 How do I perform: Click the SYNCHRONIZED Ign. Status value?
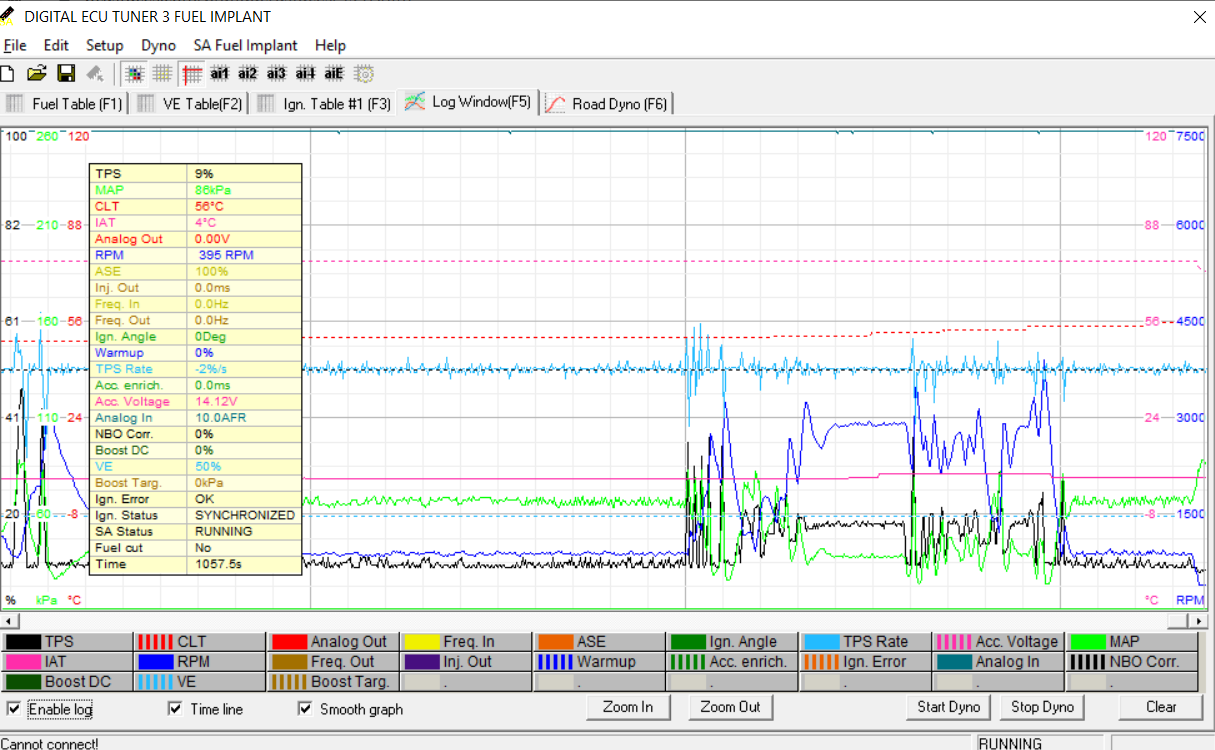(x=245, y=515)
